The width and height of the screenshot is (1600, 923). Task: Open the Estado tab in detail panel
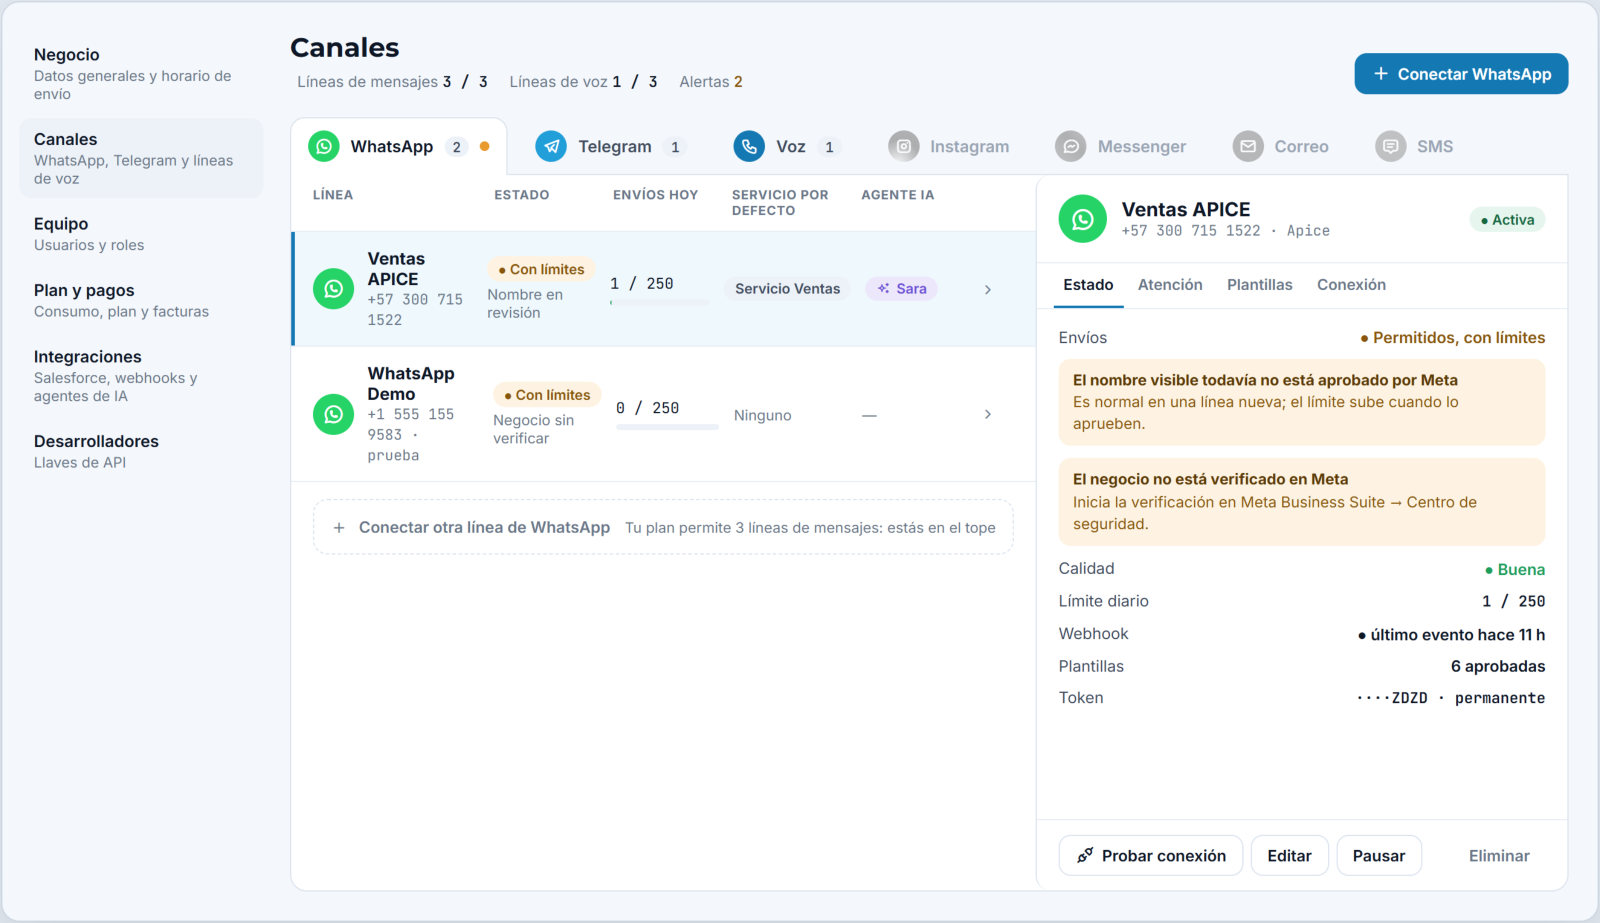(x=1088, y=285)
